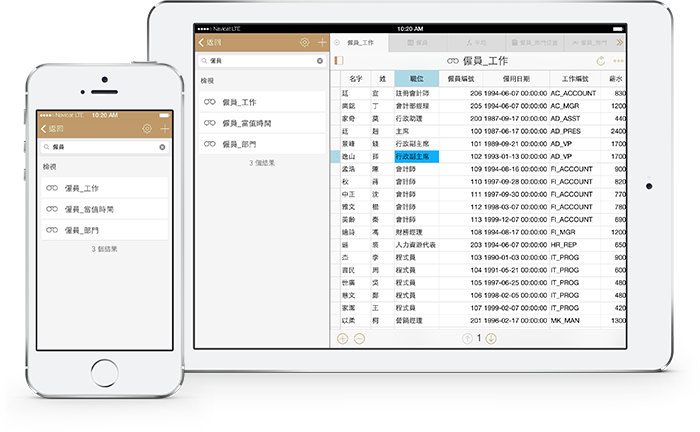
Task: Tap the view icon beside iPad sidebar 僱員_工作
Action: 209,102
